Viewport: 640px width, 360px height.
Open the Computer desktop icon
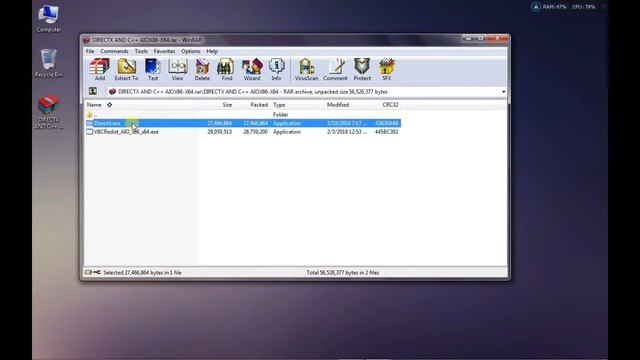[49, 19]
